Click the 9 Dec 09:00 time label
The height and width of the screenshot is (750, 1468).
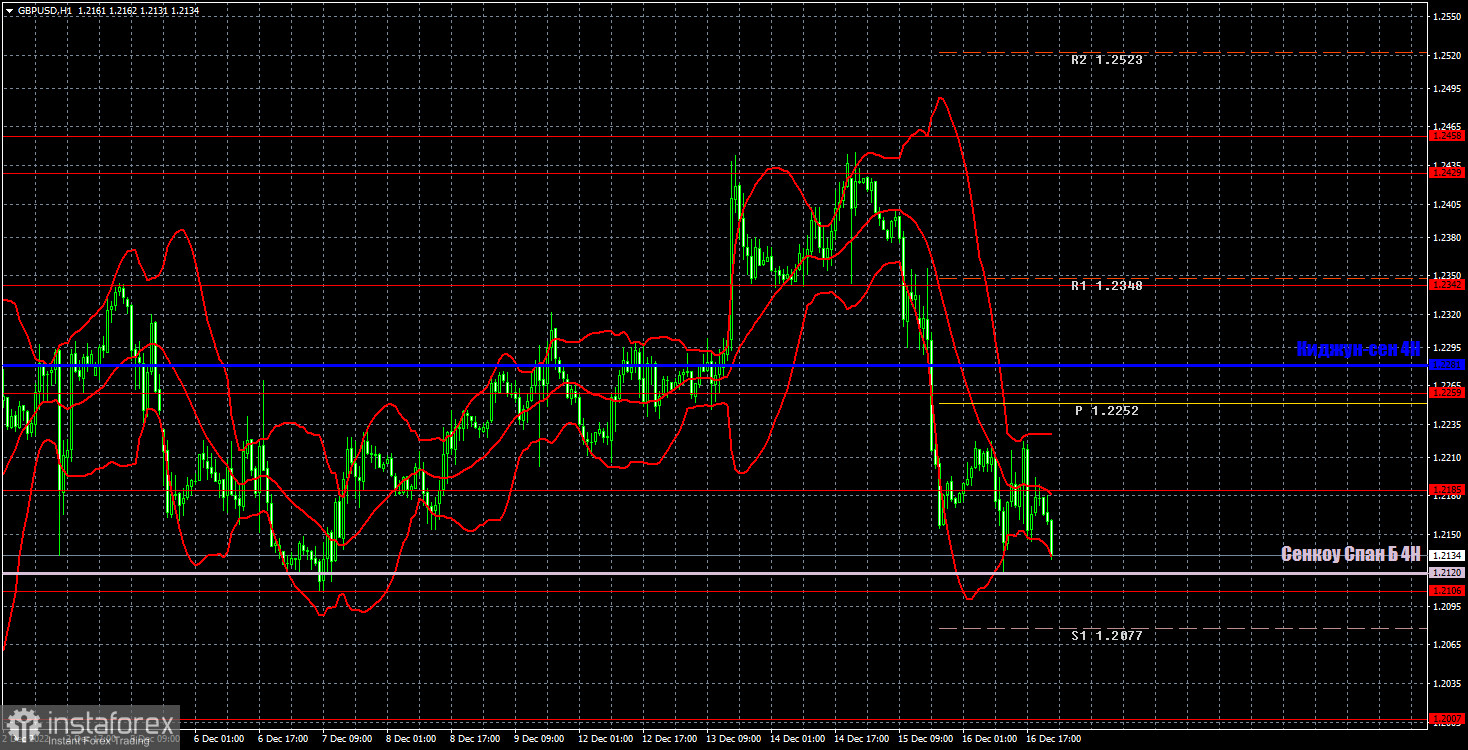[539, 739]
